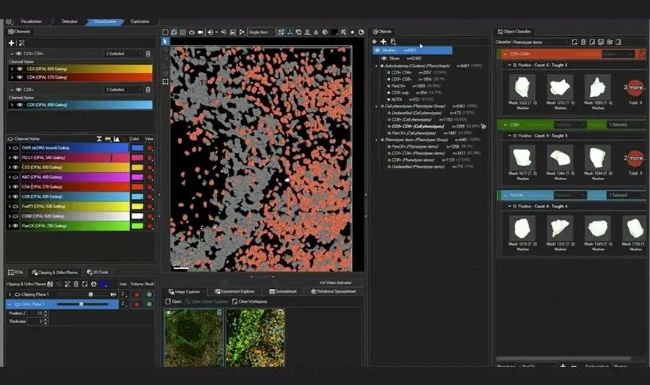Click the grid tool icon left of viewer
Viewport: 650px width, 385px height.
165,82
